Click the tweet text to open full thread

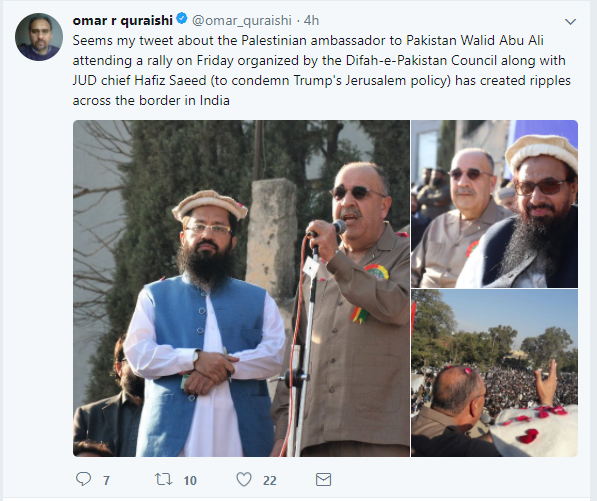321,70
